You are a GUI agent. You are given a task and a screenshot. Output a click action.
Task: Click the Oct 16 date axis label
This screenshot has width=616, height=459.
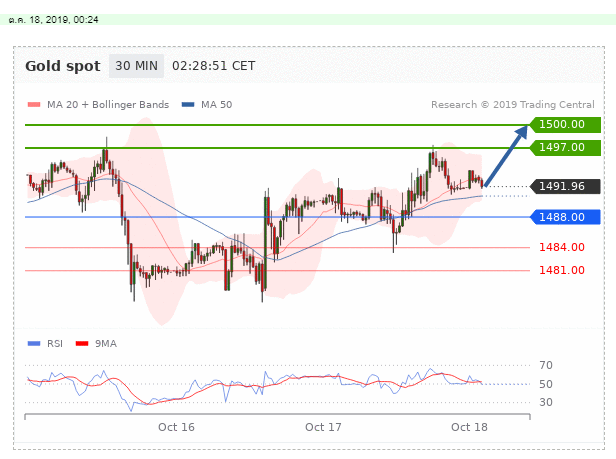click(x=176, y=427)
